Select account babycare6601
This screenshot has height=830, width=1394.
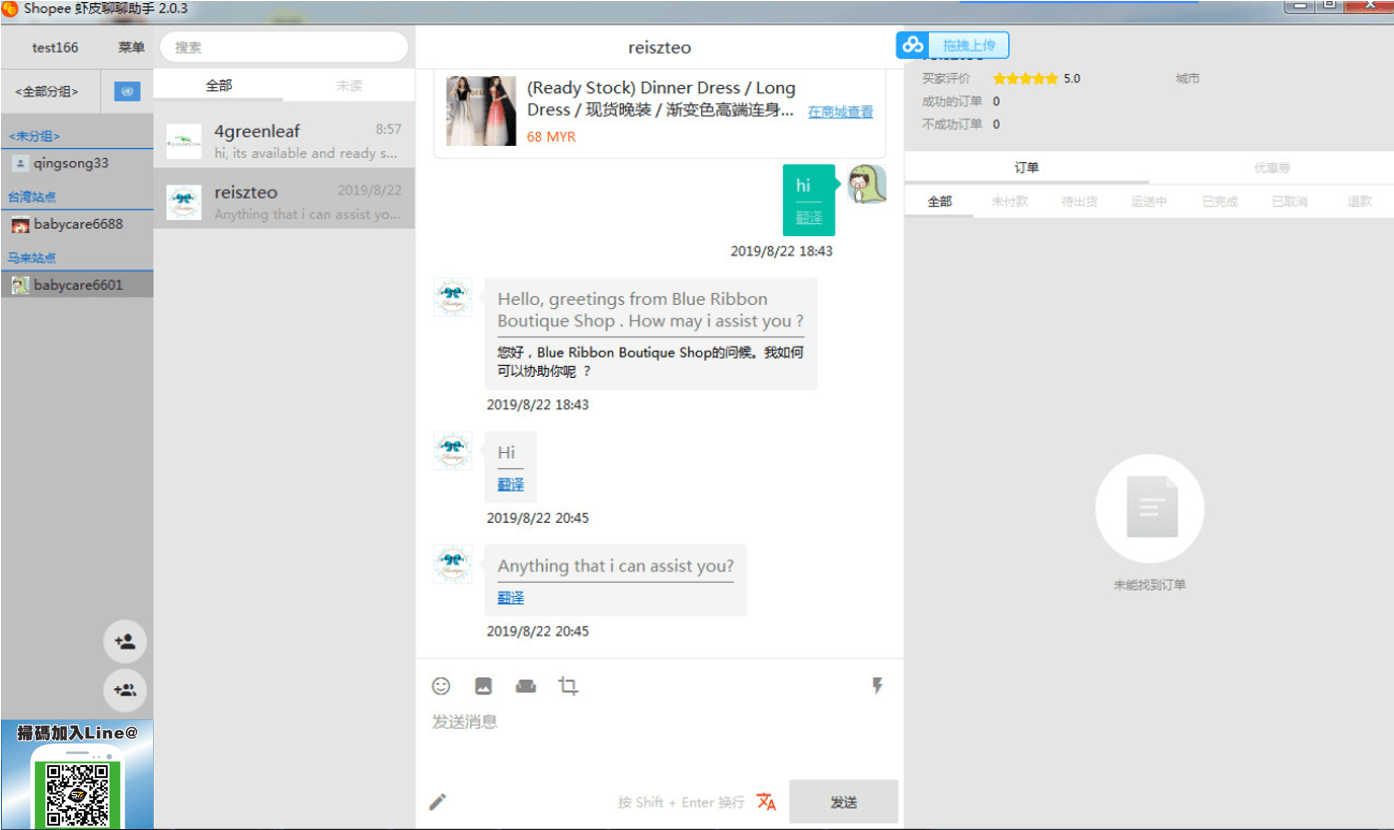click(x=77, y=285)
